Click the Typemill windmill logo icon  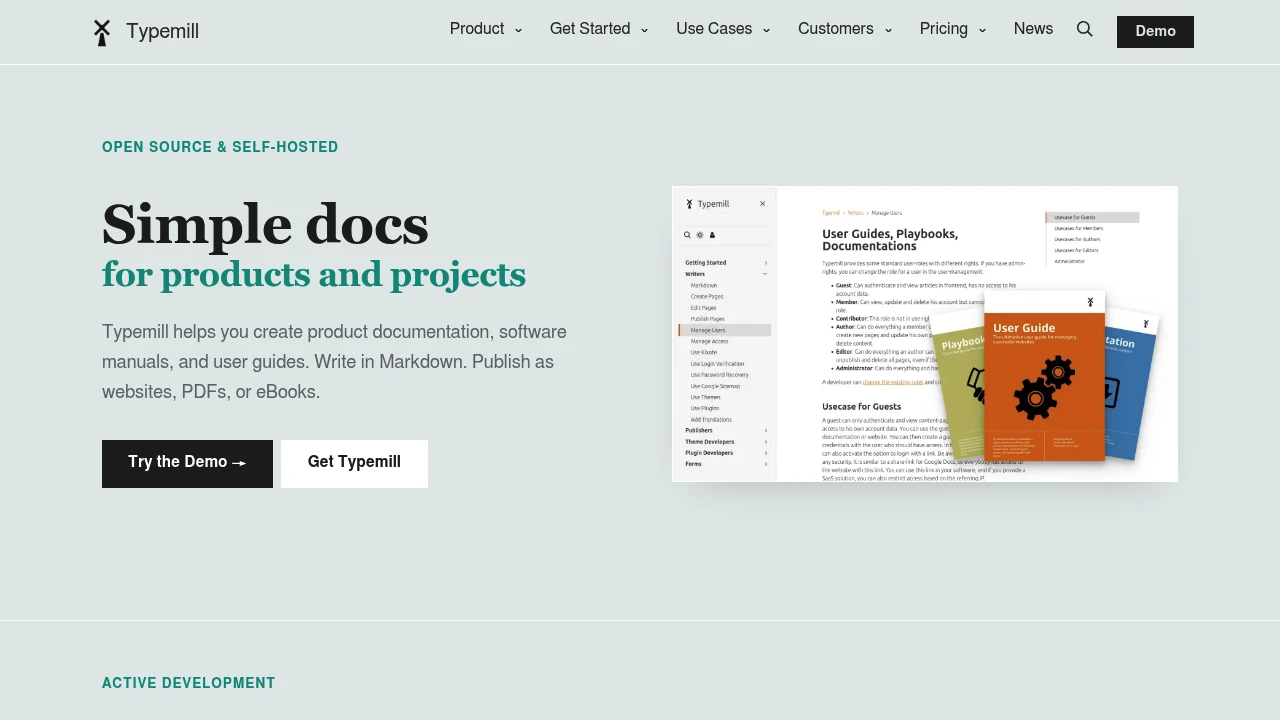[x=102, y=32]
